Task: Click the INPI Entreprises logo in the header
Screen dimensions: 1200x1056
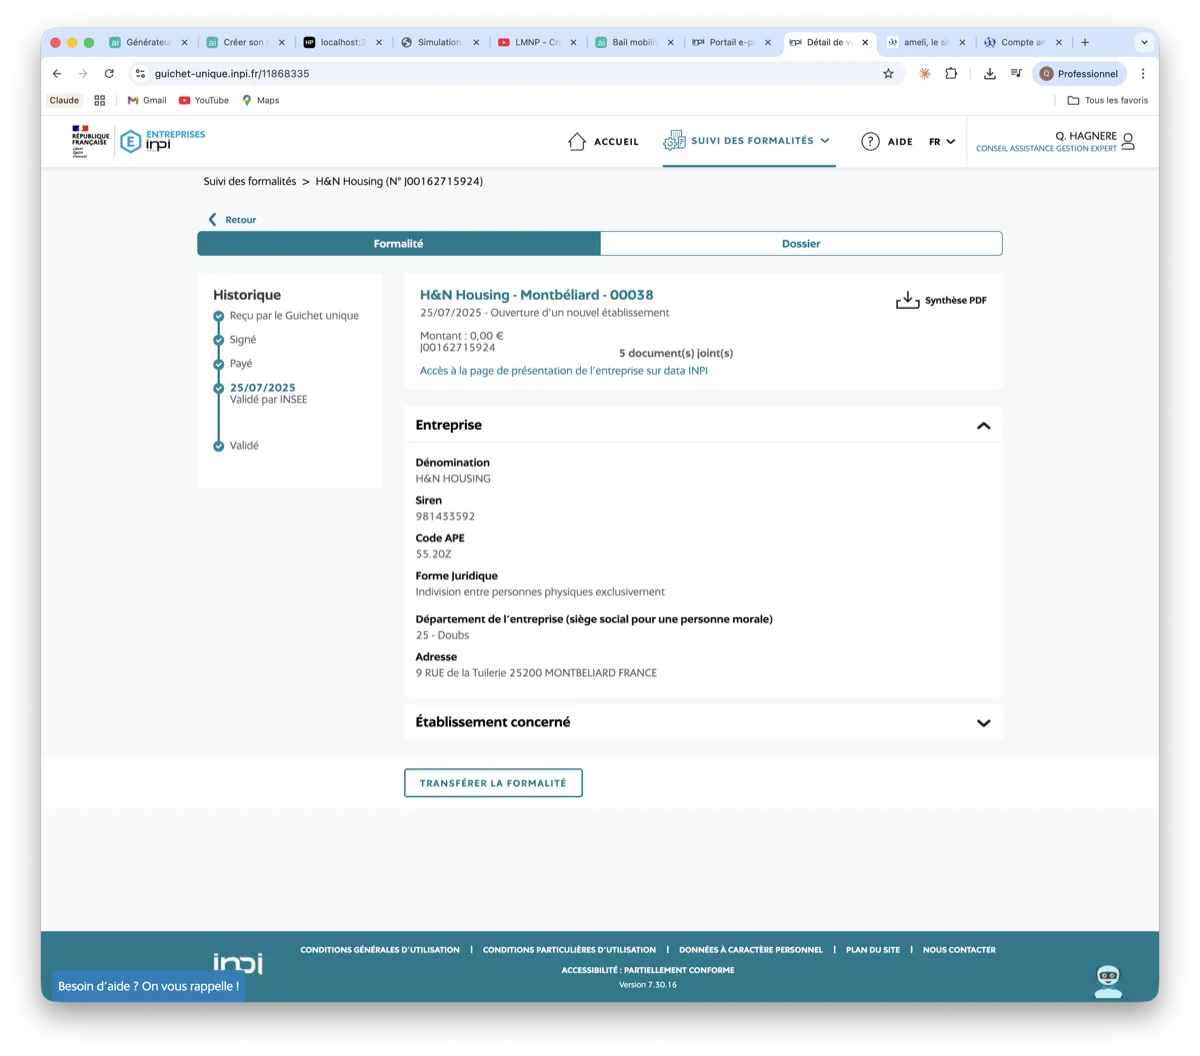Action: tap(160, 140)
